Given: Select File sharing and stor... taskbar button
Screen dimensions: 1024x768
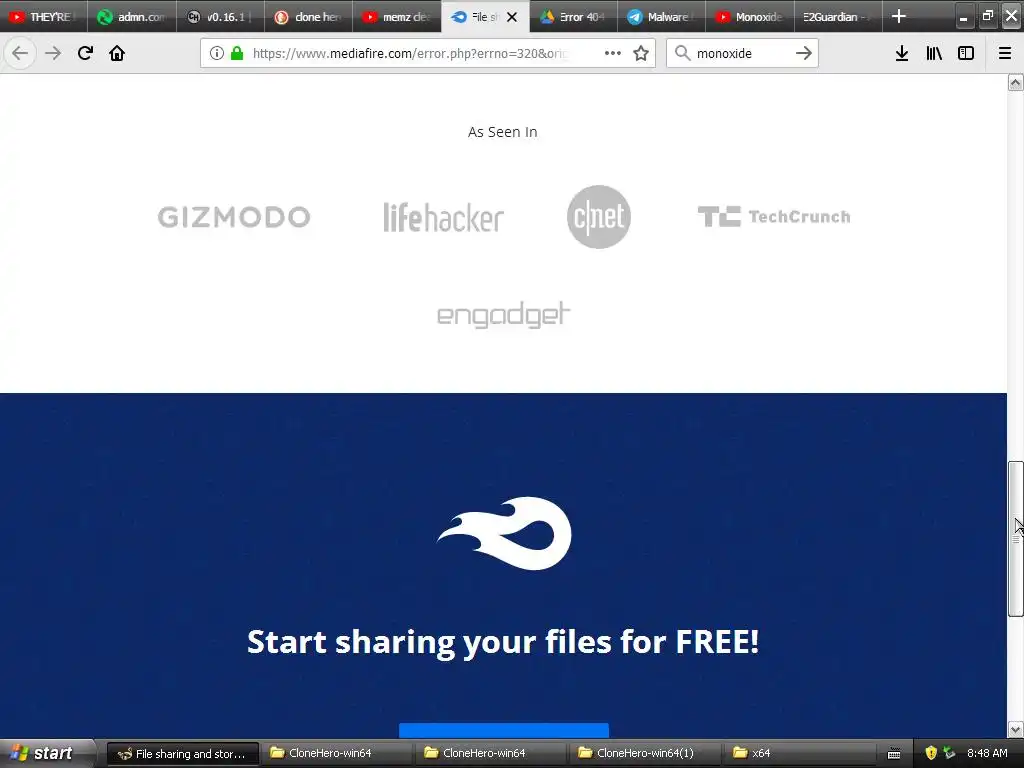Looking at the screenshot, I should click(x=183, y=754).
